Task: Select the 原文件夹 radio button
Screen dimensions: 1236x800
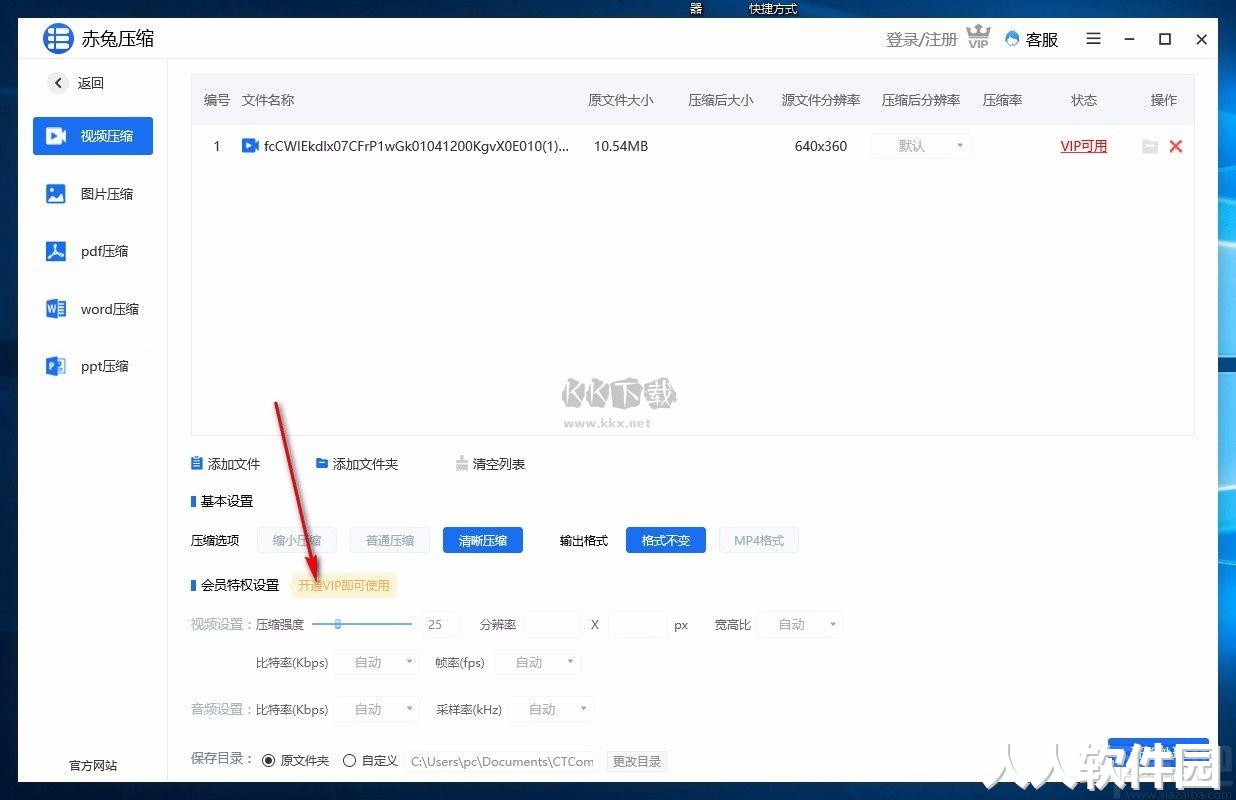Action: [x=268, y=761]
